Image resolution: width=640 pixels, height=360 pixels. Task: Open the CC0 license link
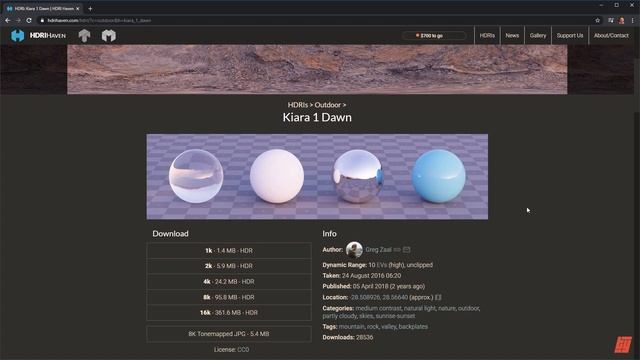pos(243,350)
